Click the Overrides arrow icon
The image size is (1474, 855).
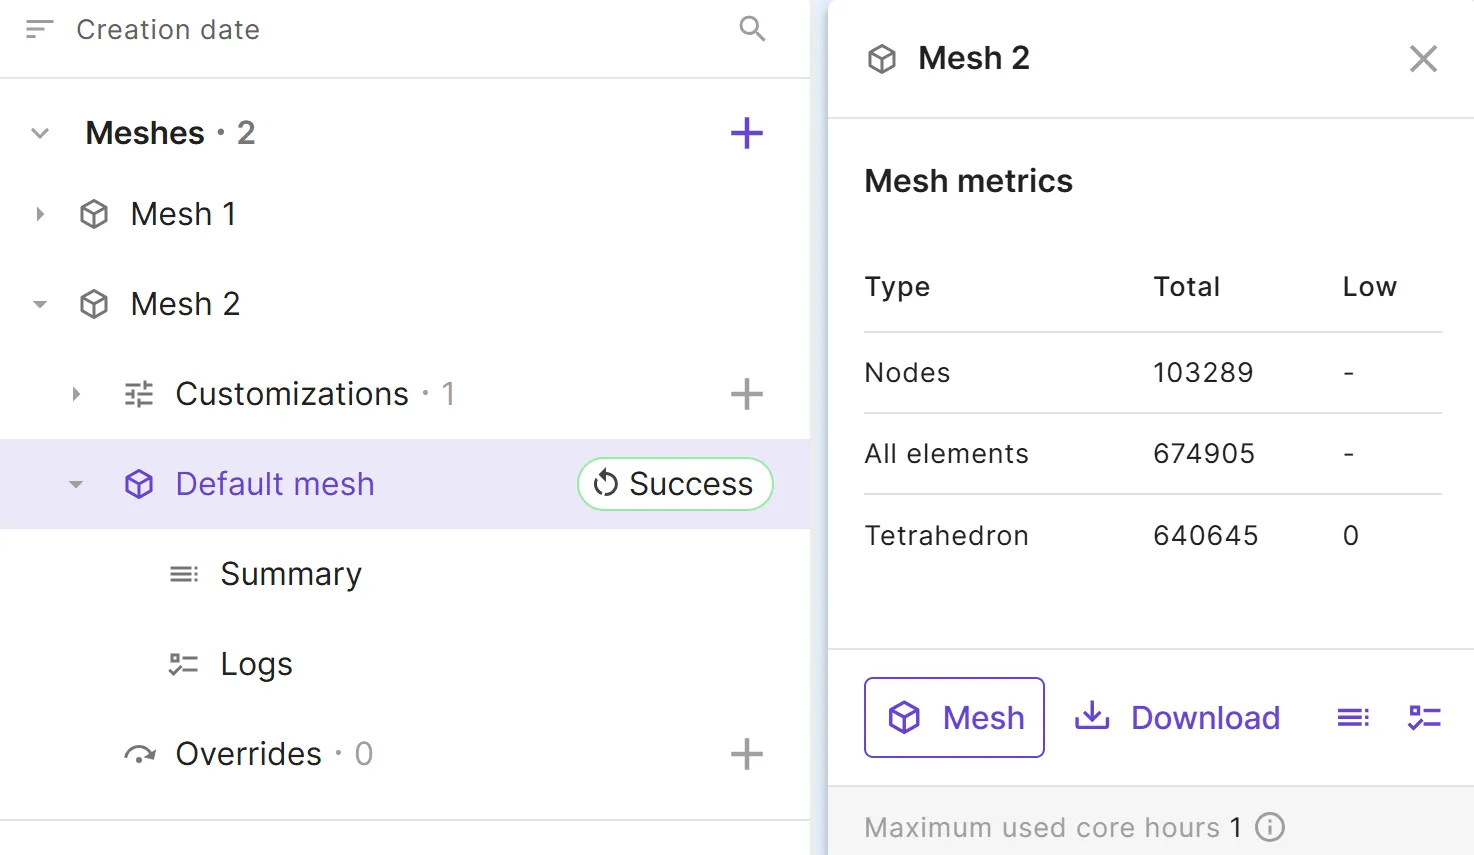140,754
